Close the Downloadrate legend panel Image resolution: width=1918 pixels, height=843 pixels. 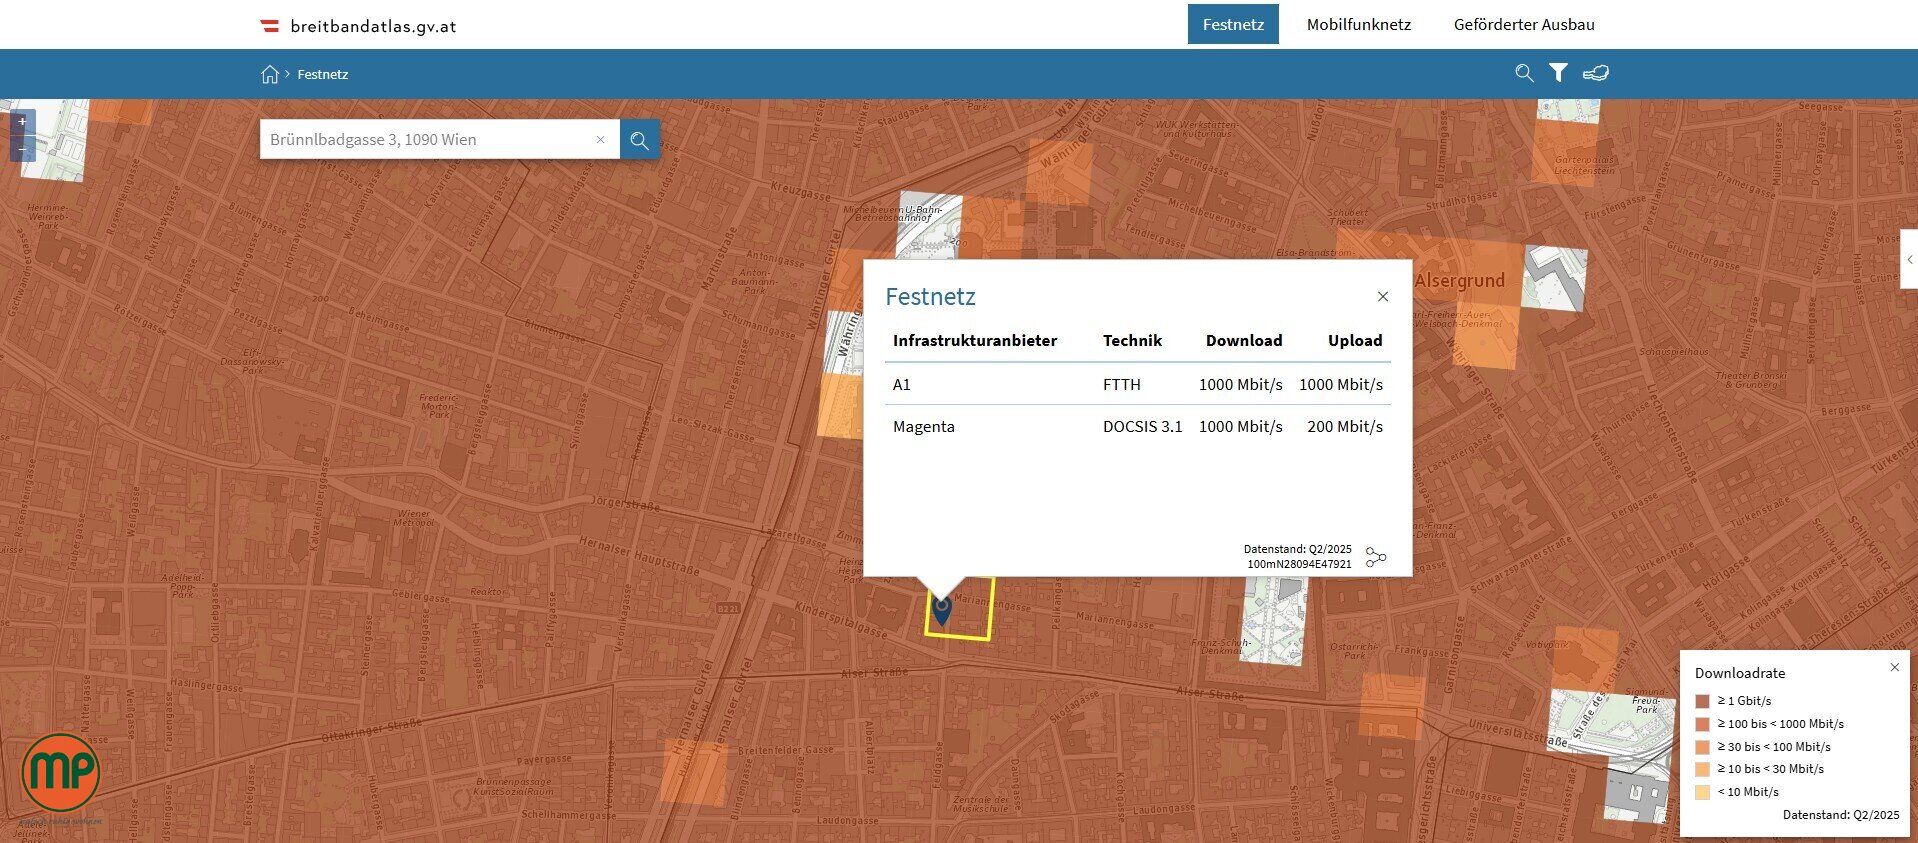click(1894, 668)
